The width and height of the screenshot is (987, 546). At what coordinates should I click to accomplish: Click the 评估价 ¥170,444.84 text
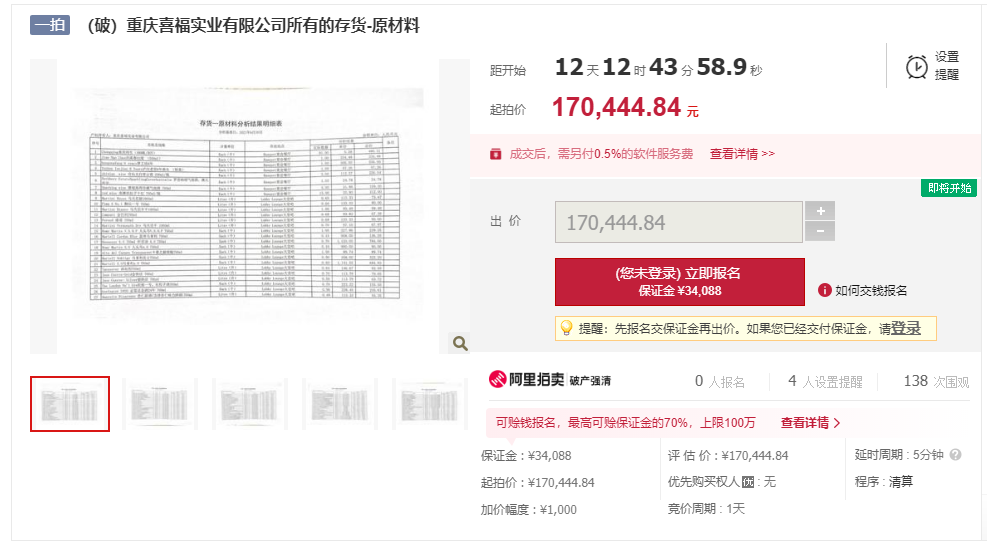728,455
